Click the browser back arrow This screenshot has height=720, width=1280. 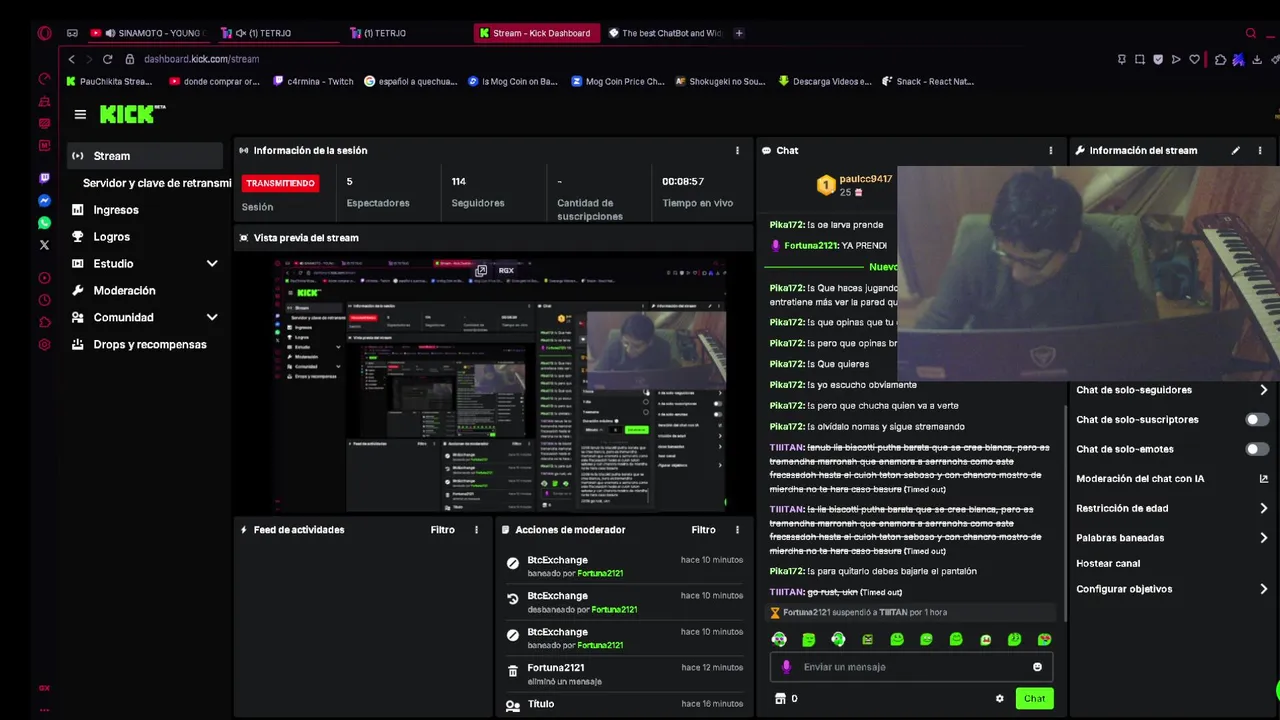[71, 59]
